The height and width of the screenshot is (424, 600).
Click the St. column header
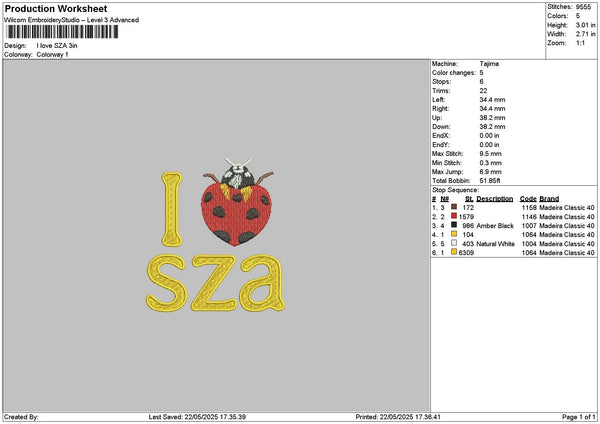(469, 199)
